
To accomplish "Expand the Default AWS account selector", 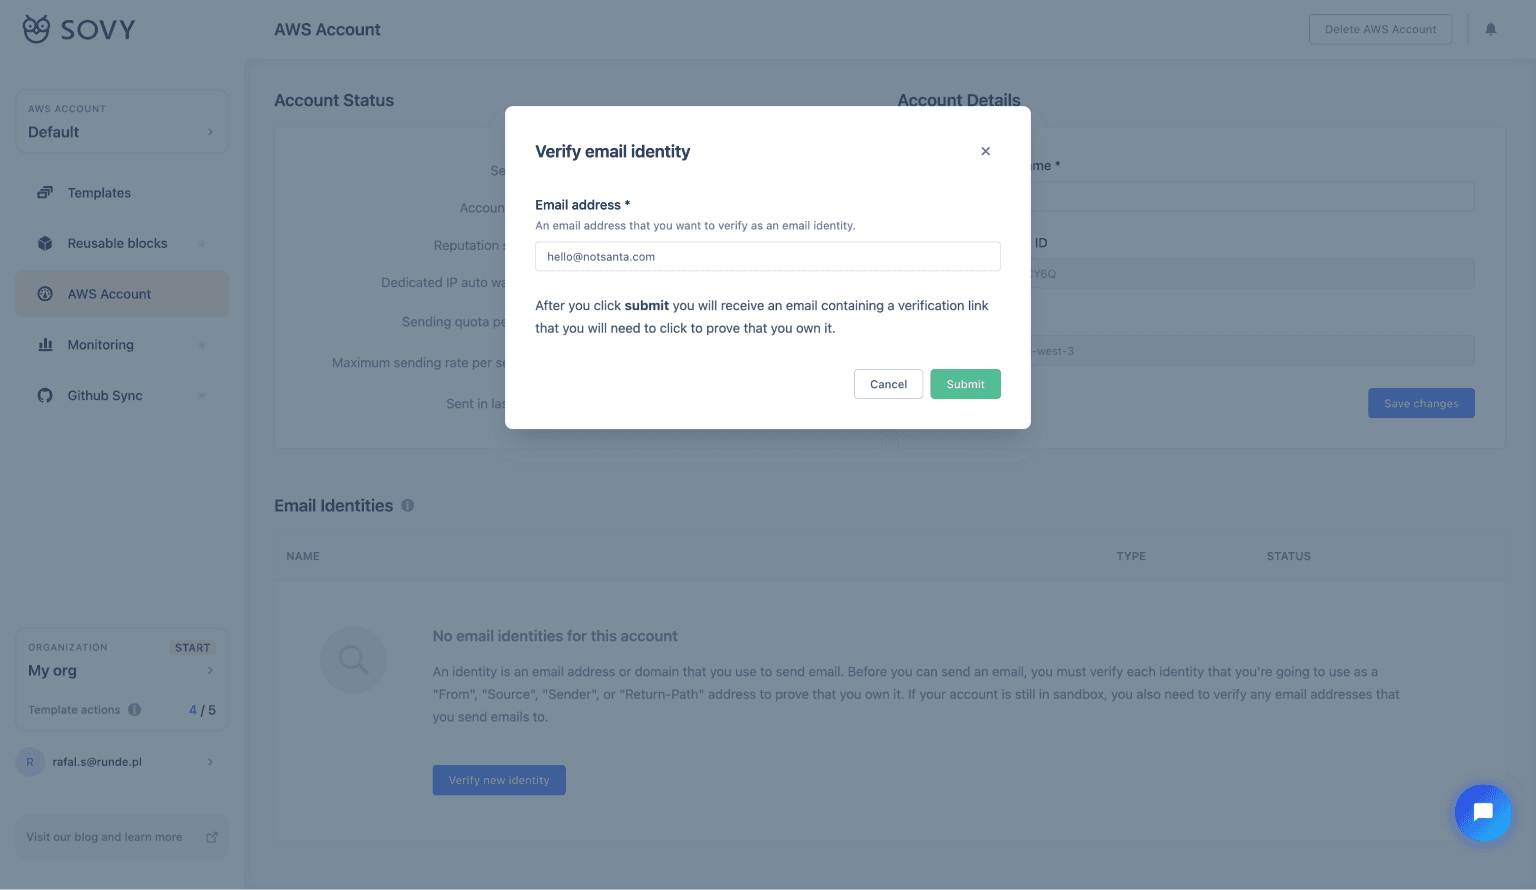I will 121,122.
